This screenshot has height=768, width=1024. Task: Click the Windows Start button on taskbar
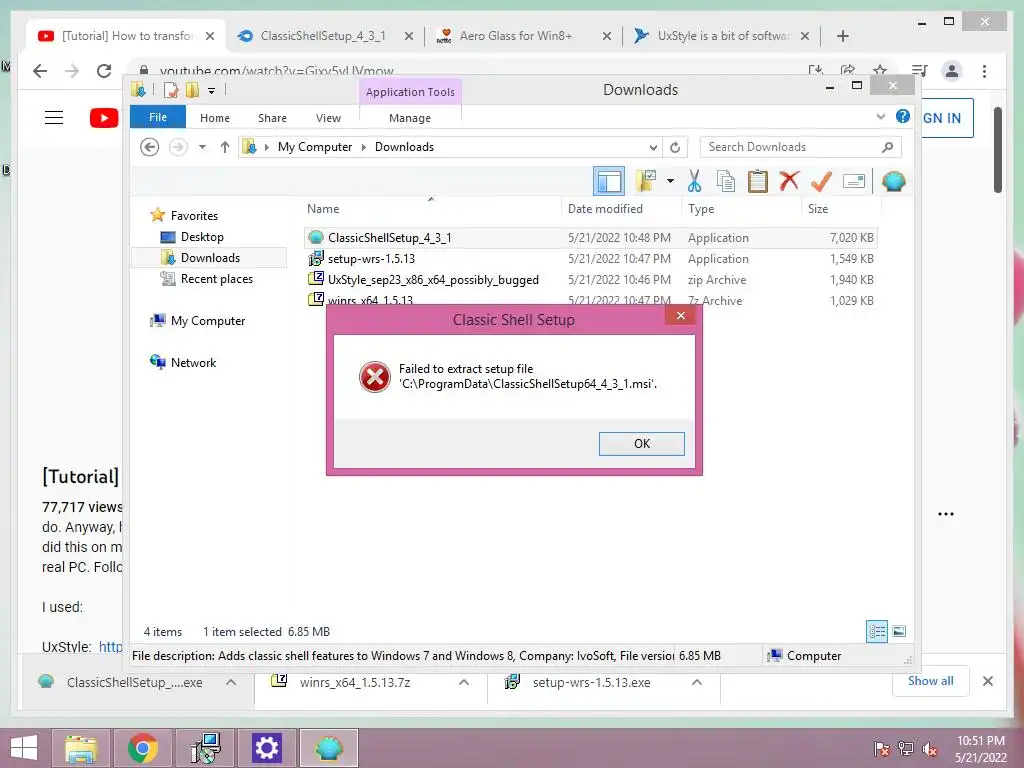[24, 748]
